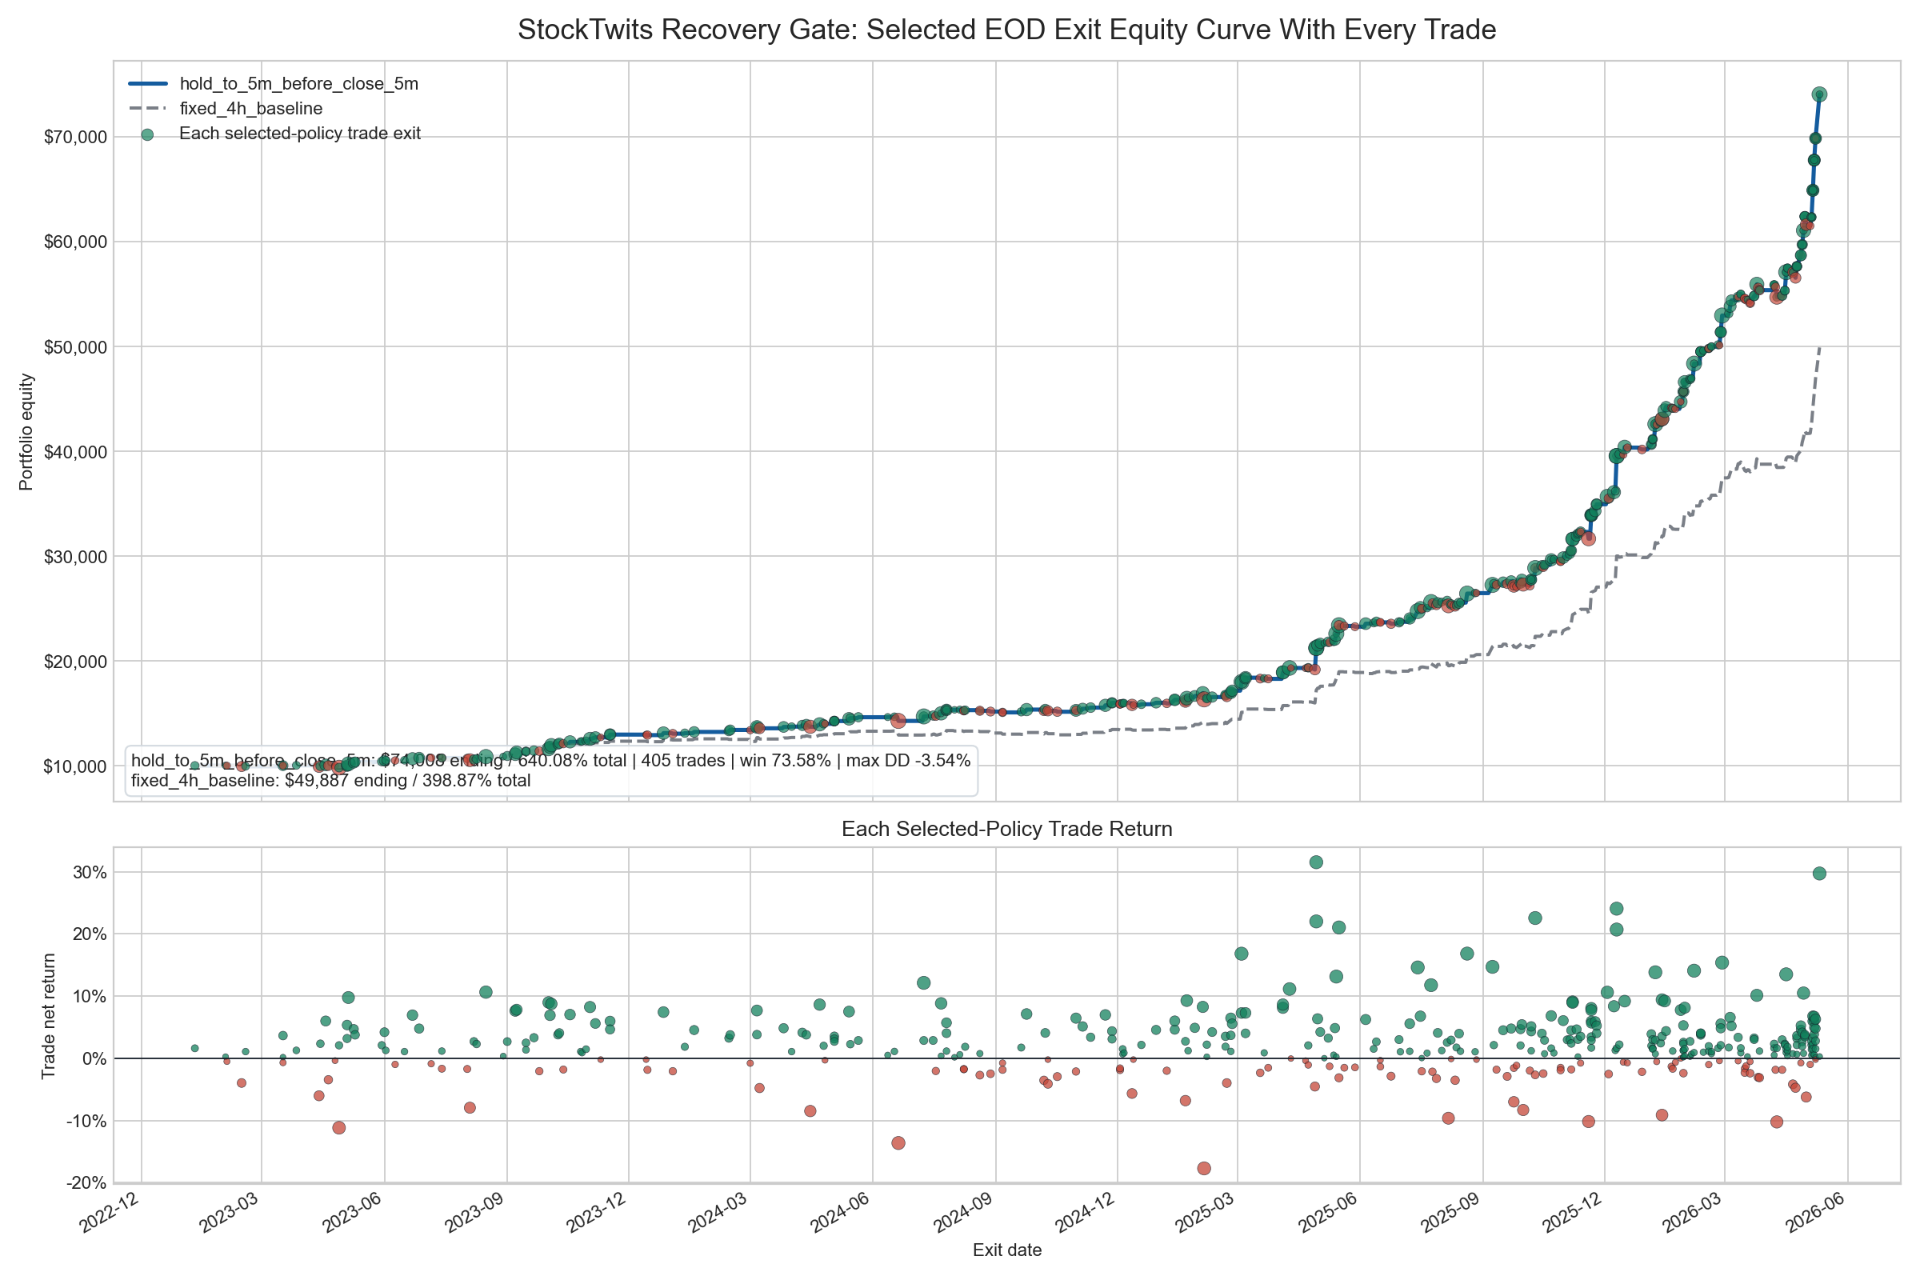Click the chart title starting 'StockTwits Recovery Gate'

coord(1007,30)
